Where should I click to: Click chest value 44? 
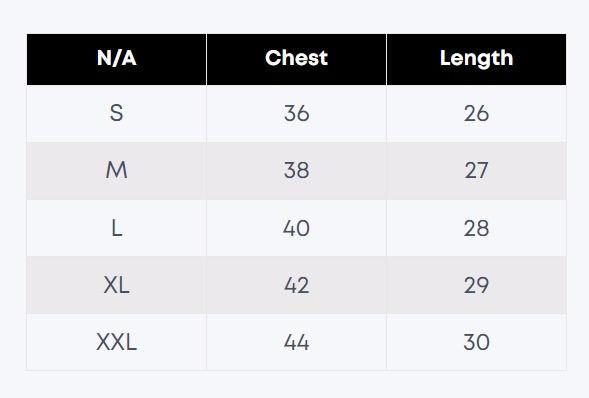point(296,342)
